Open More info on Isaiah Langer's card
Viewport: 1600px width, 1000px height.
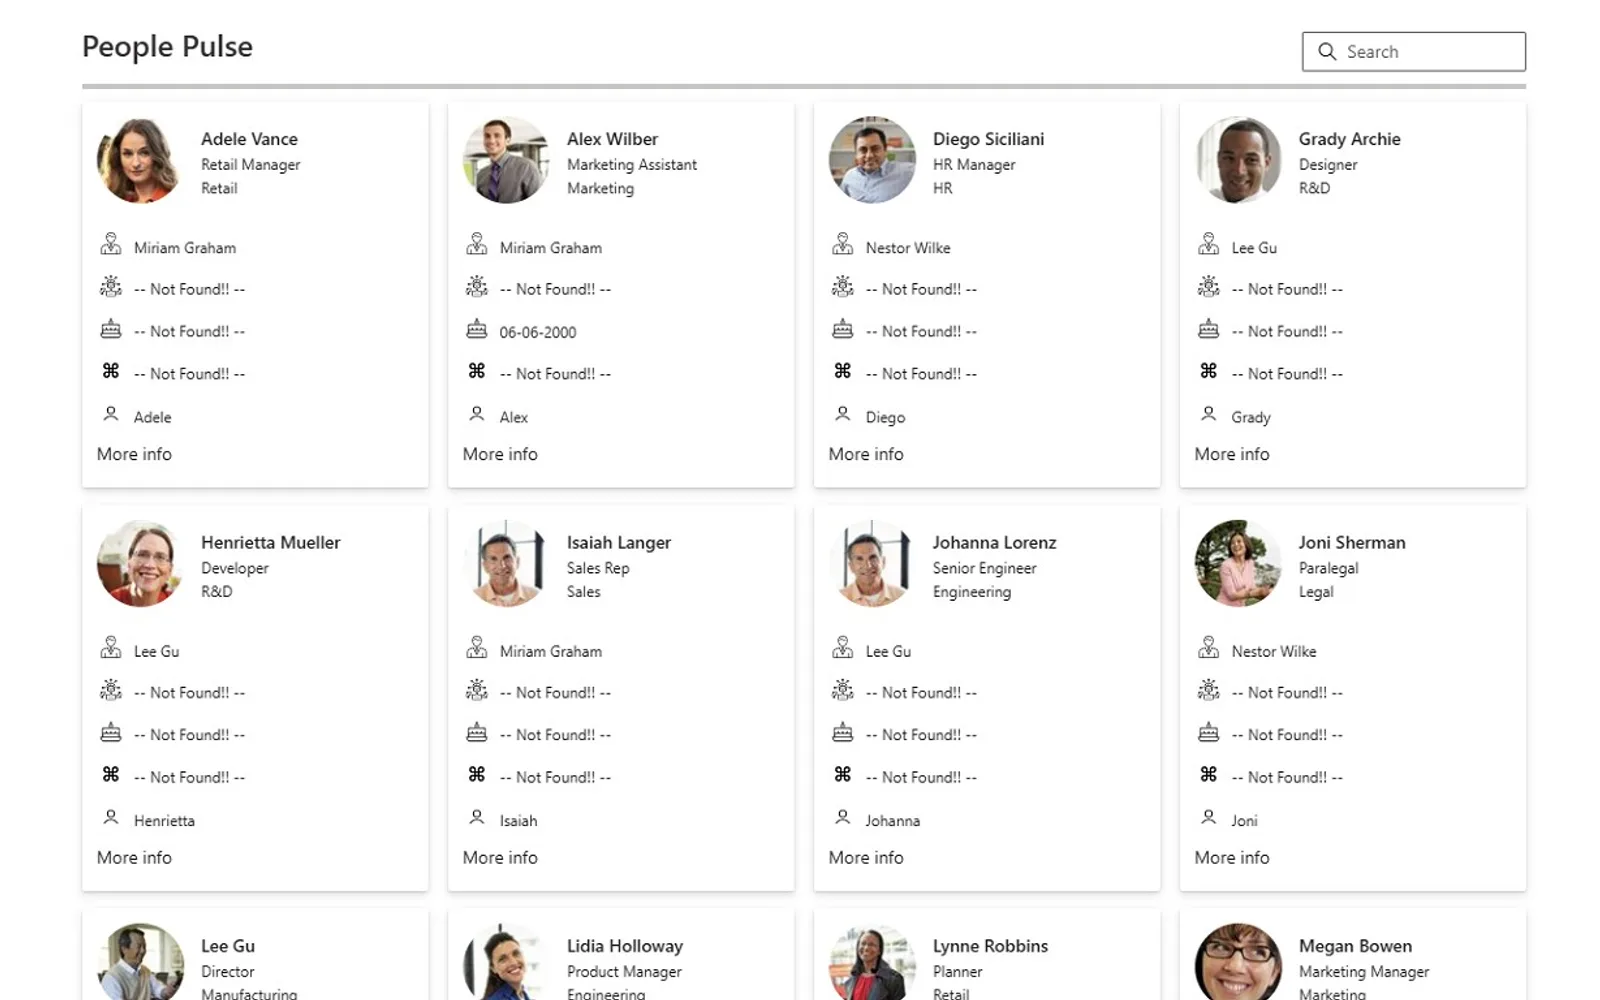(x=500, y=858)
